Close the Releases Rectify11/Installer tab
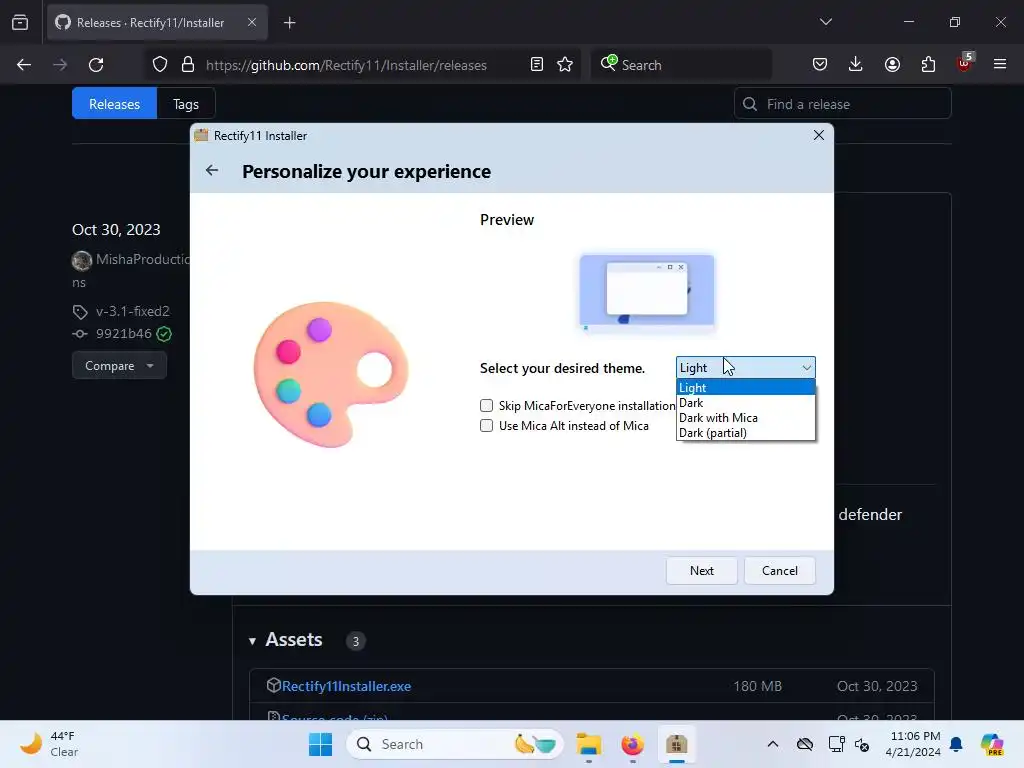1024x768 pixels. [252, 22]
